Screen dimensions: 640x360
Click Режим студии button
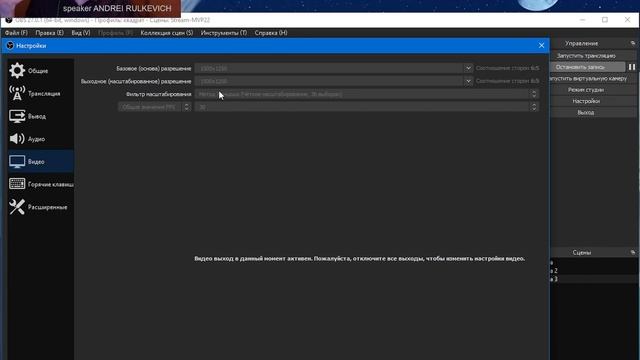point(586,90)
